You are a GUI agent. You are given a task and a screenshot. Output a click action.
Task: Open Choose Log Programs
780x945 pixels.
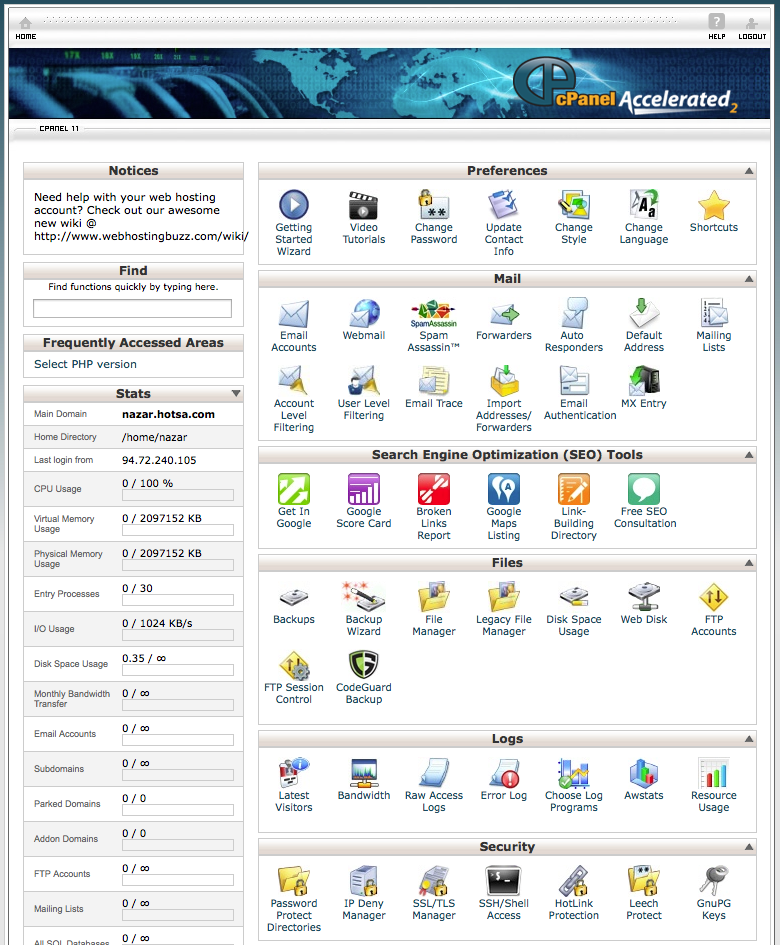574,773
